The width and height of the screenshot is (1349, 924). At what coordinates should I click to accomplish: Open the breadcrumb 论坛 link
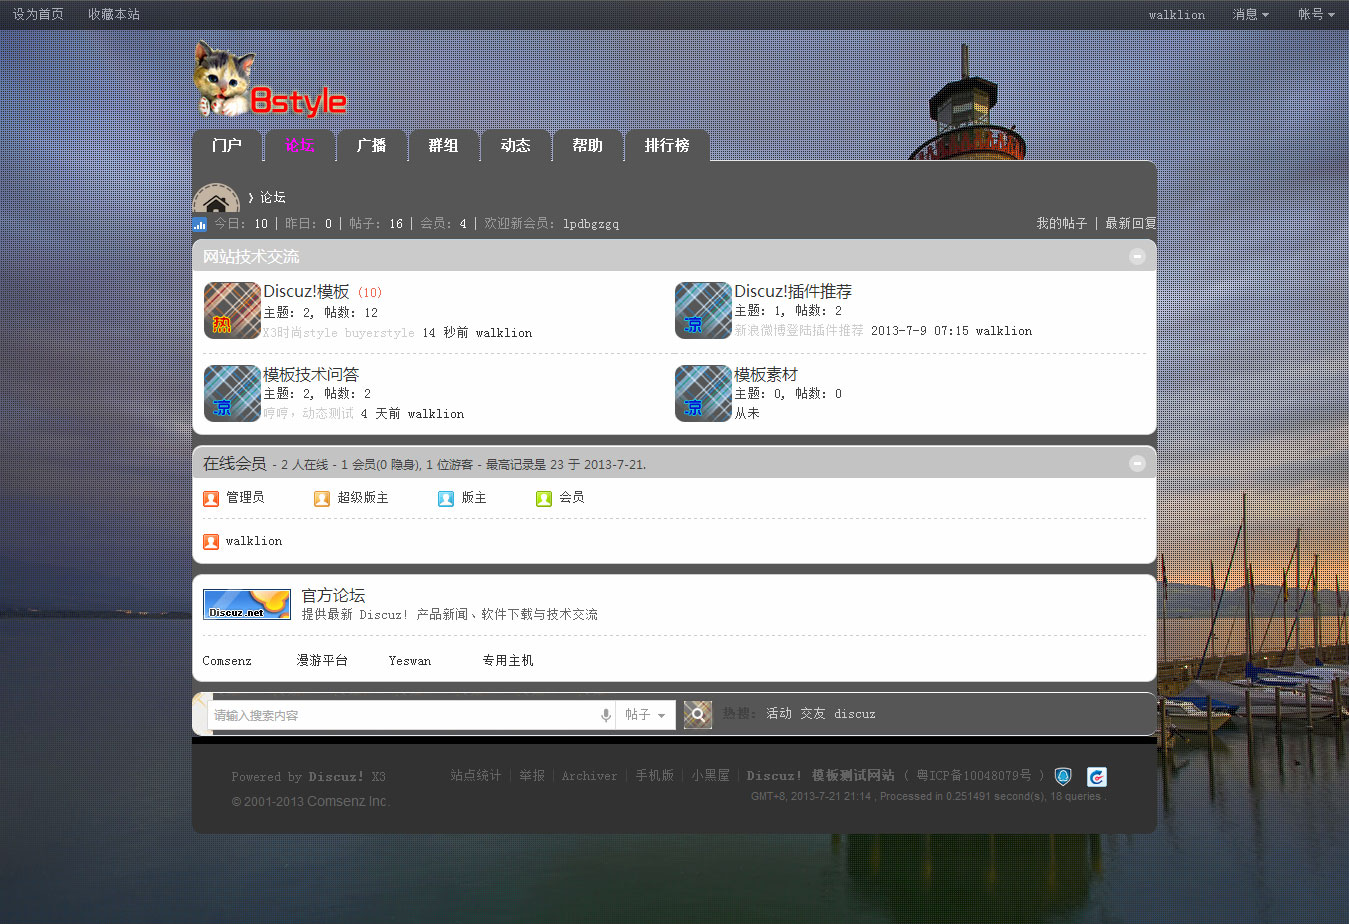(x=273, y=198)
